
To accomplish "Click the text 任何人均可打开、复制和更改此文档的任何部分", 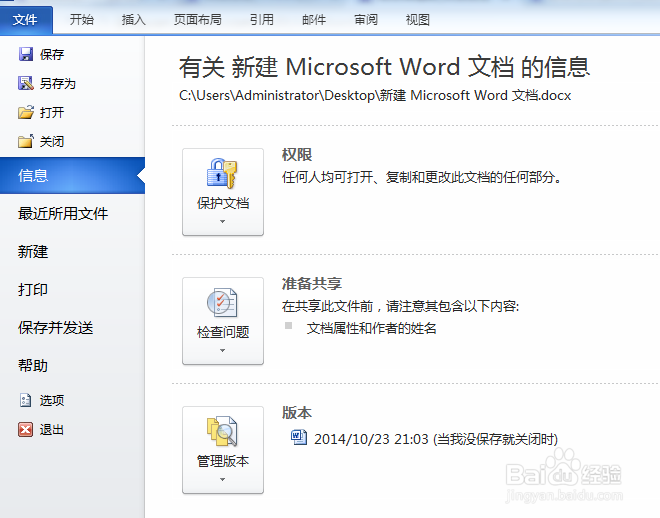I will (422, 177).
